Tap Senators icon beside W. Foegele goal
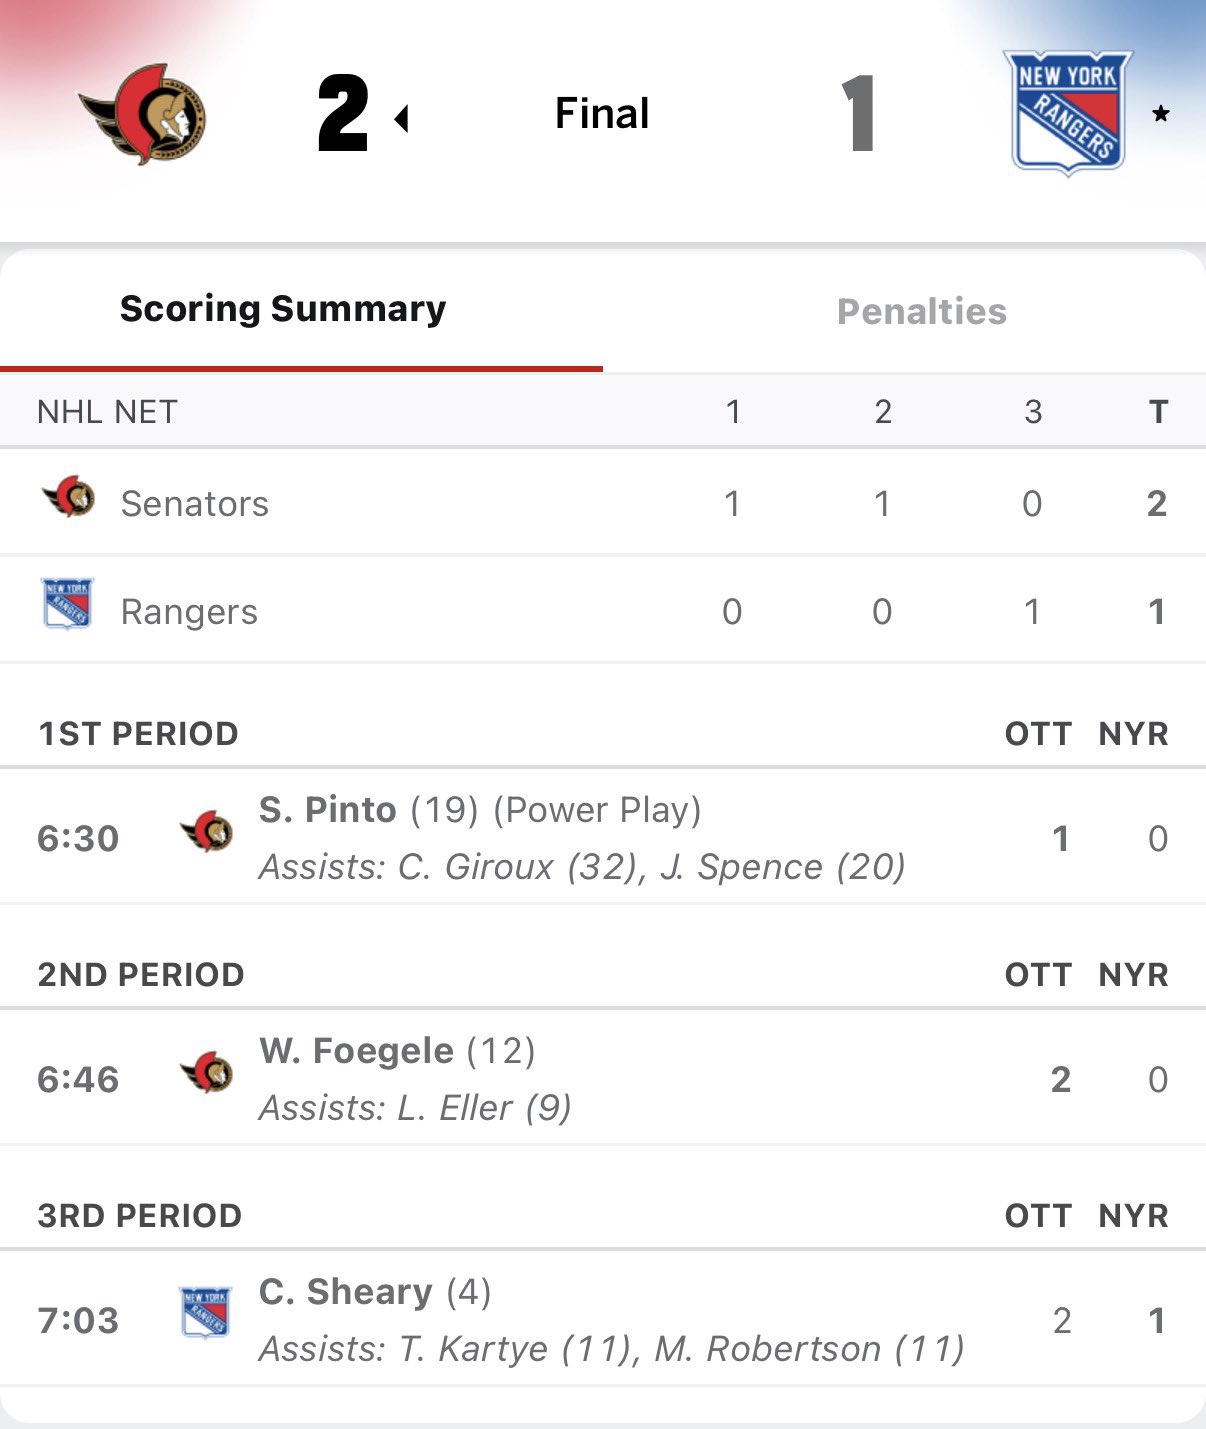The height and width of the screenshot is (1429, 1206). click(207, 1073)
